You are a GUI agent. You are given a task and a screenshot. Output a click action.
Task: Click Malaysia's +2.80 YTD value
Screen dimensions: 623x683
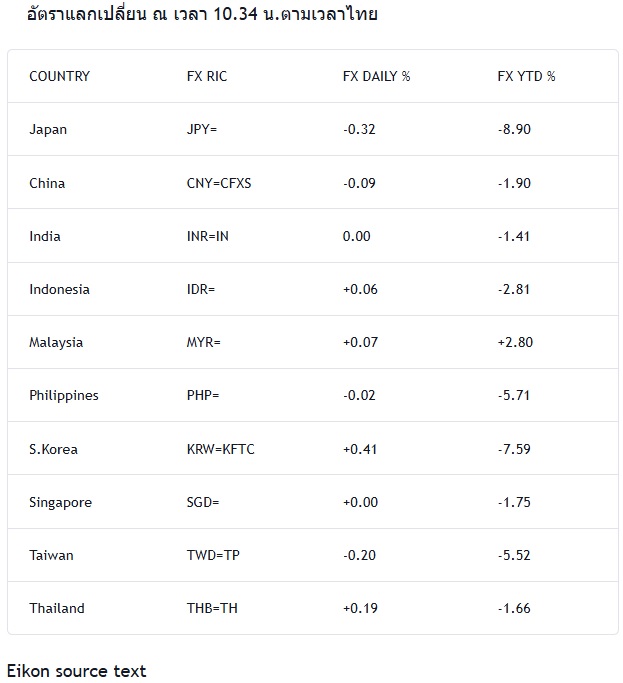[515, 342]
